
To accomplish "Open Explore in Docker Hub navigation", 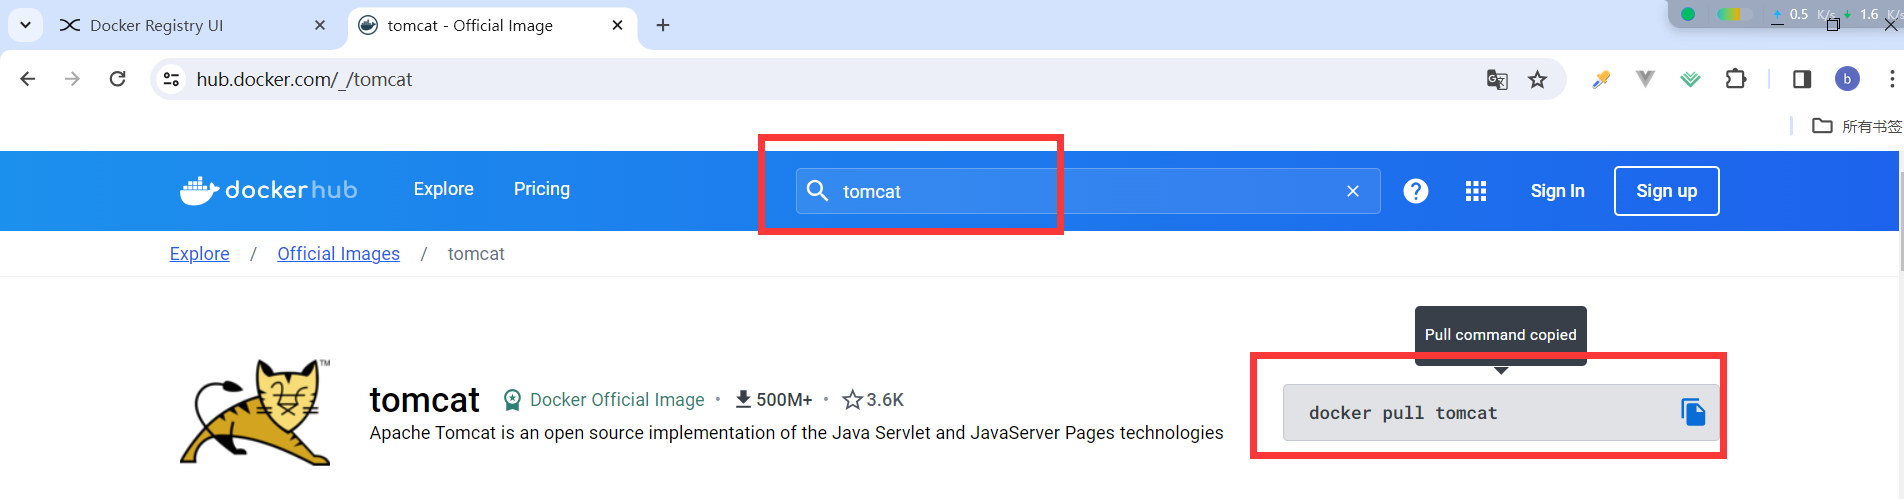I will [x=444, y=189].
